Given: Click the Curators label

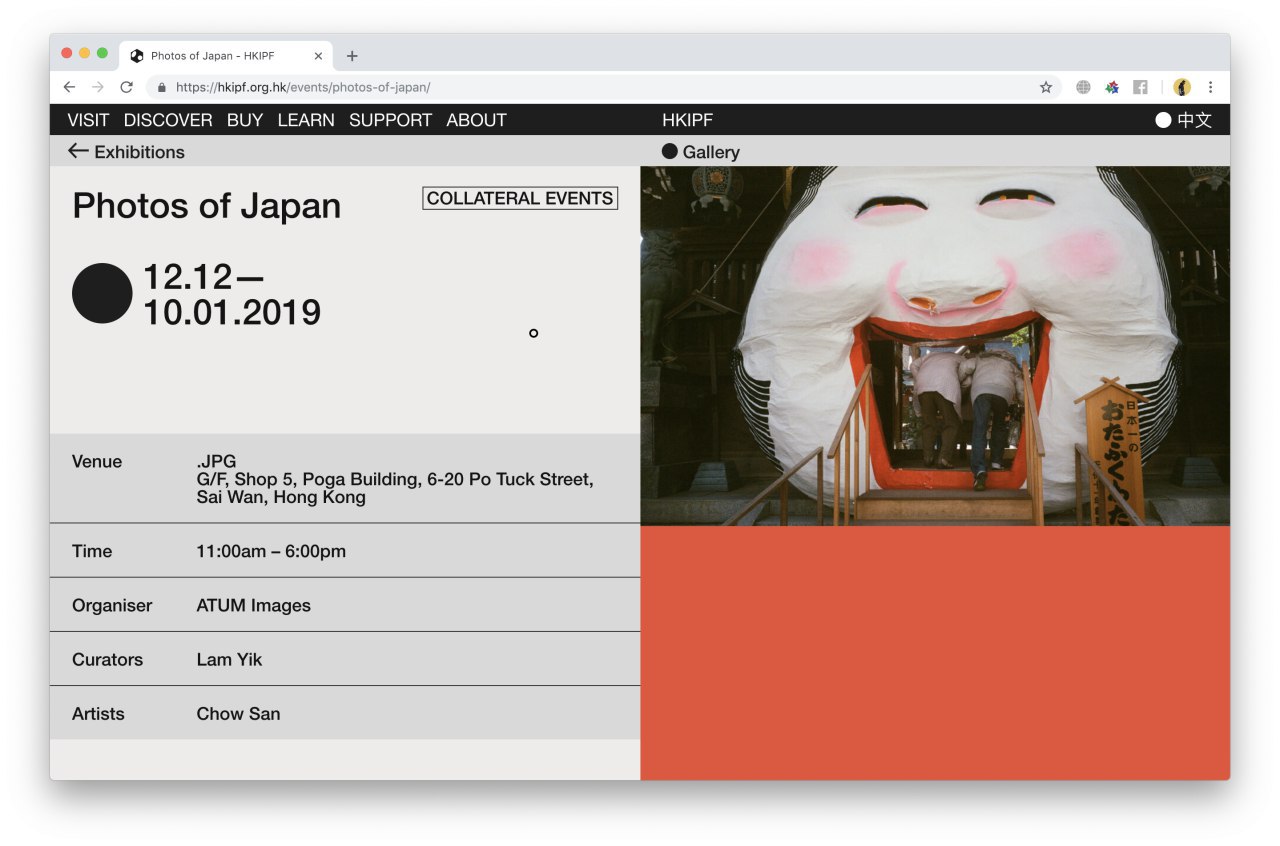Looking at the screenshot, I should [x=107, y=659].
